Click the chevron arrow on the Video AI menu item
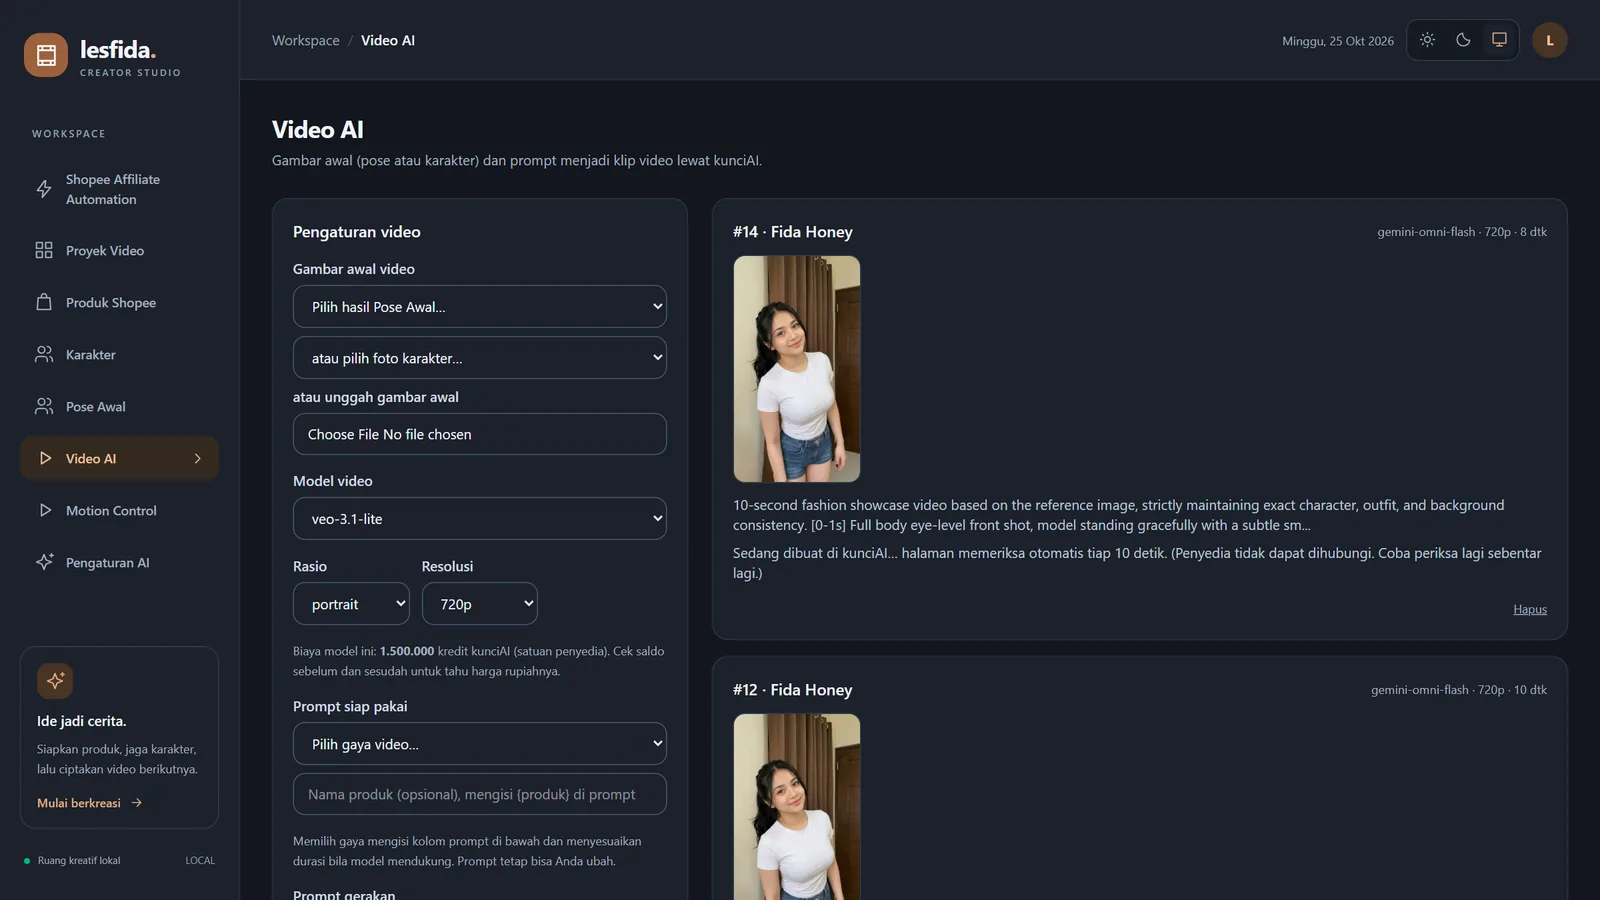The image size is (1600, 900). 198,458
